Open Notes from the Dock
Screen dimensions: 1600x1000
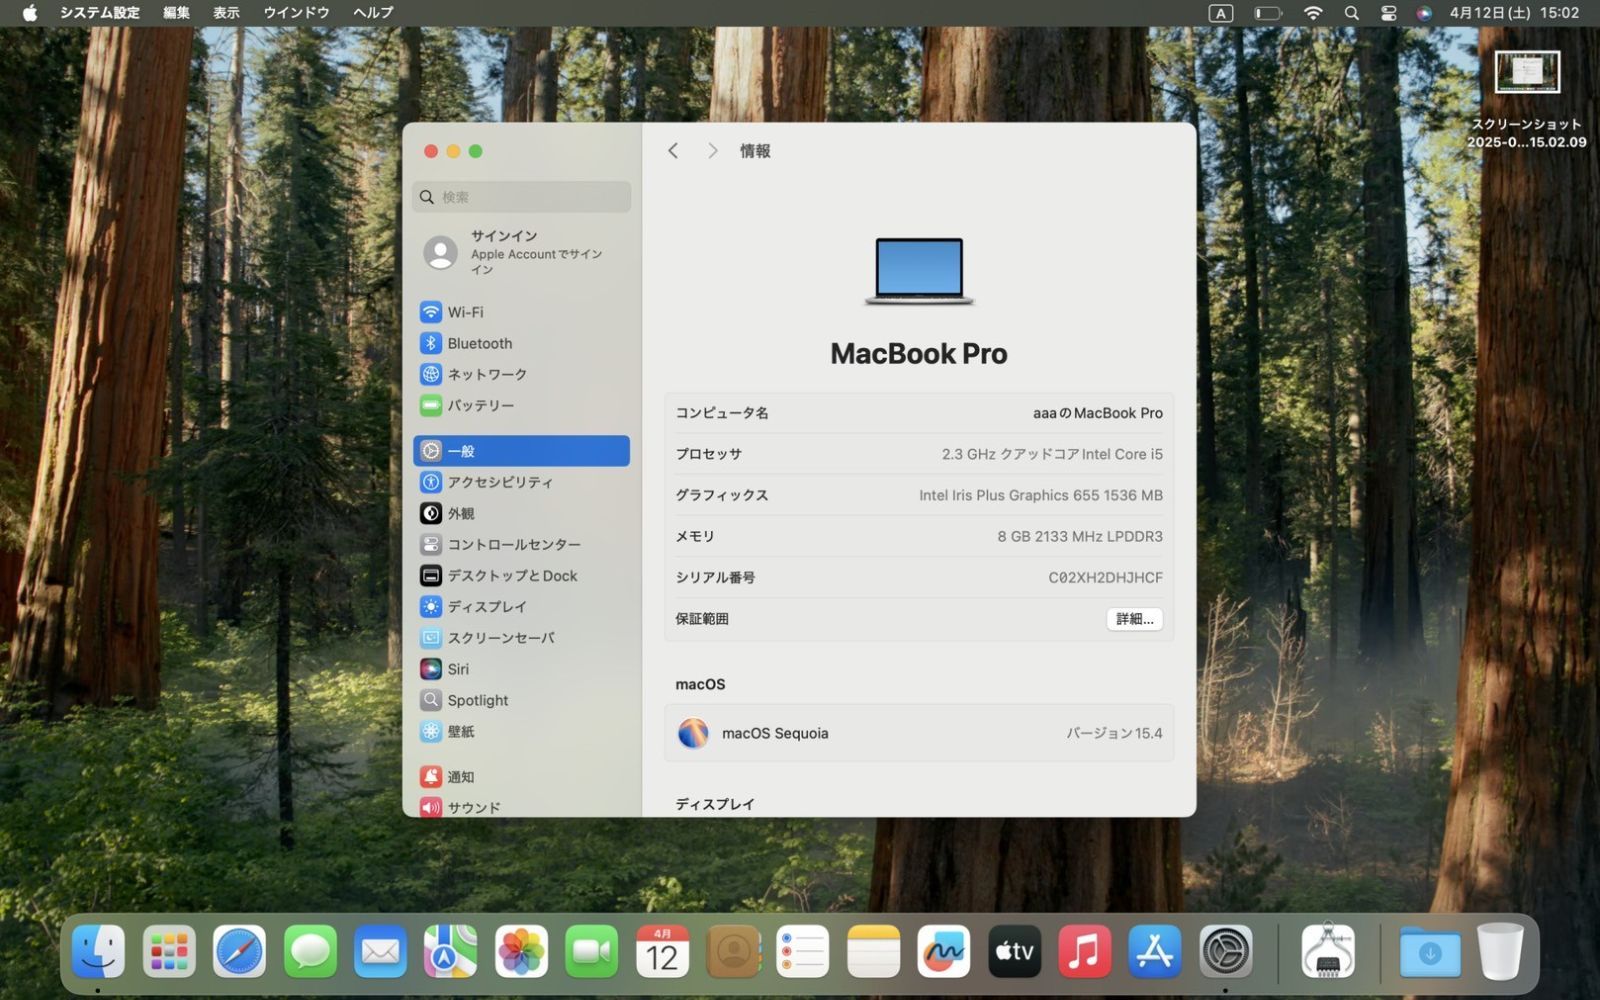[873, 951]
